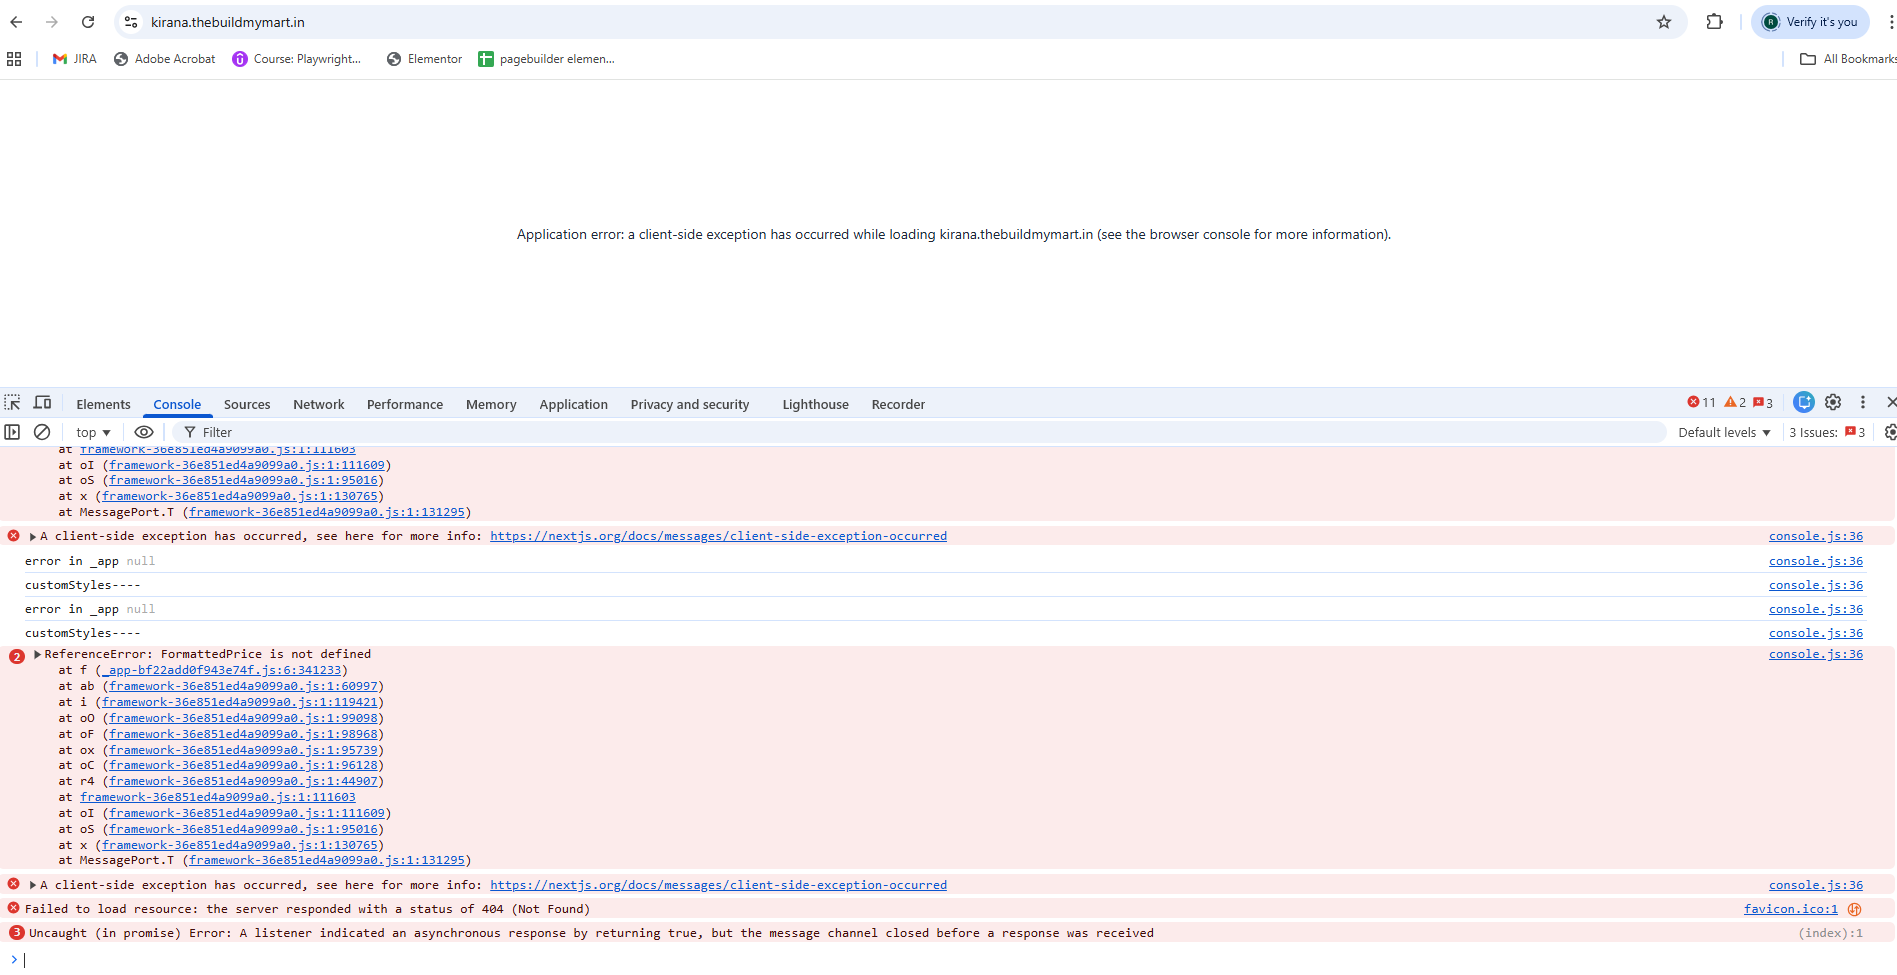Open the Default levels dropdown

[1724, 432]
